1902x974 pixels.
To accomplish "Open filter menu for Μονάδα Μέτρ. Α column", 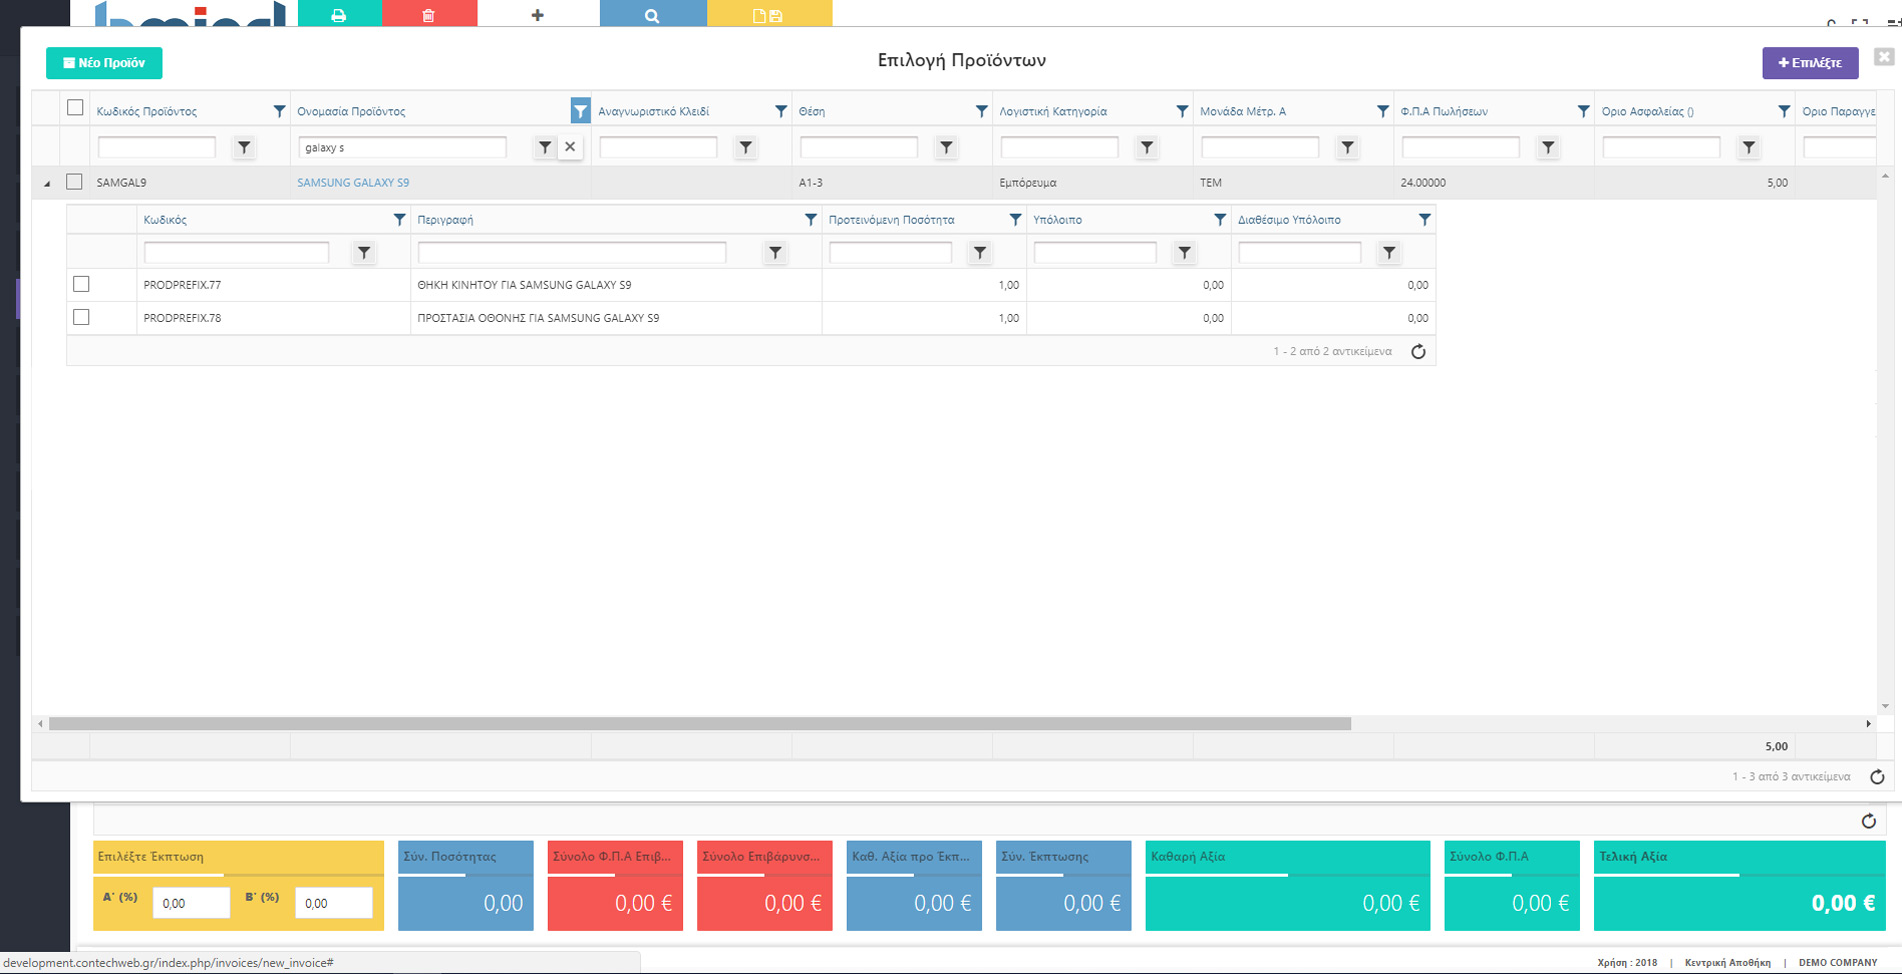I will click(1383, 111).
